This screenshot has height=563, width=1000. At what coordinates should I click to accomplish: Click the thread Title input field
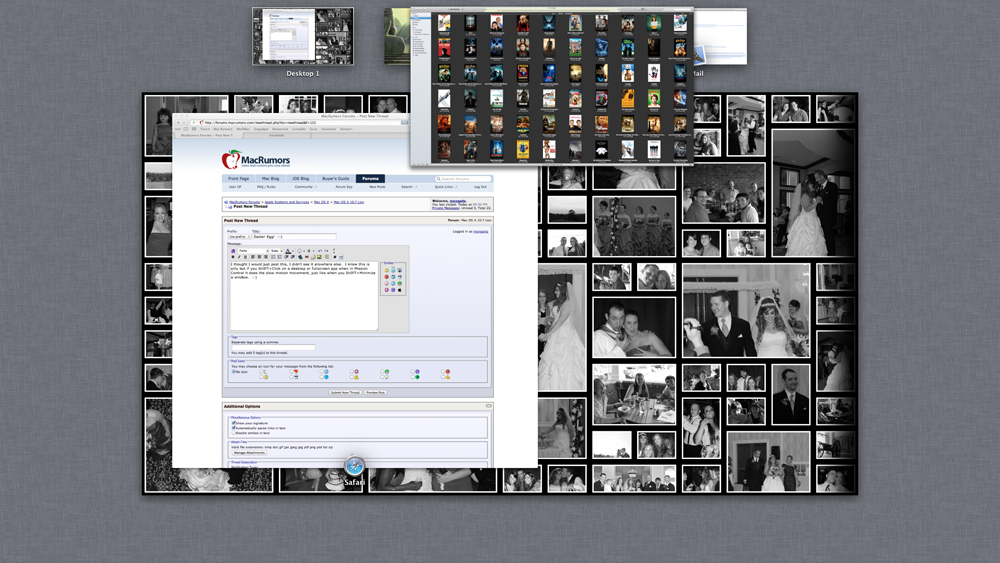coord(294,237)
